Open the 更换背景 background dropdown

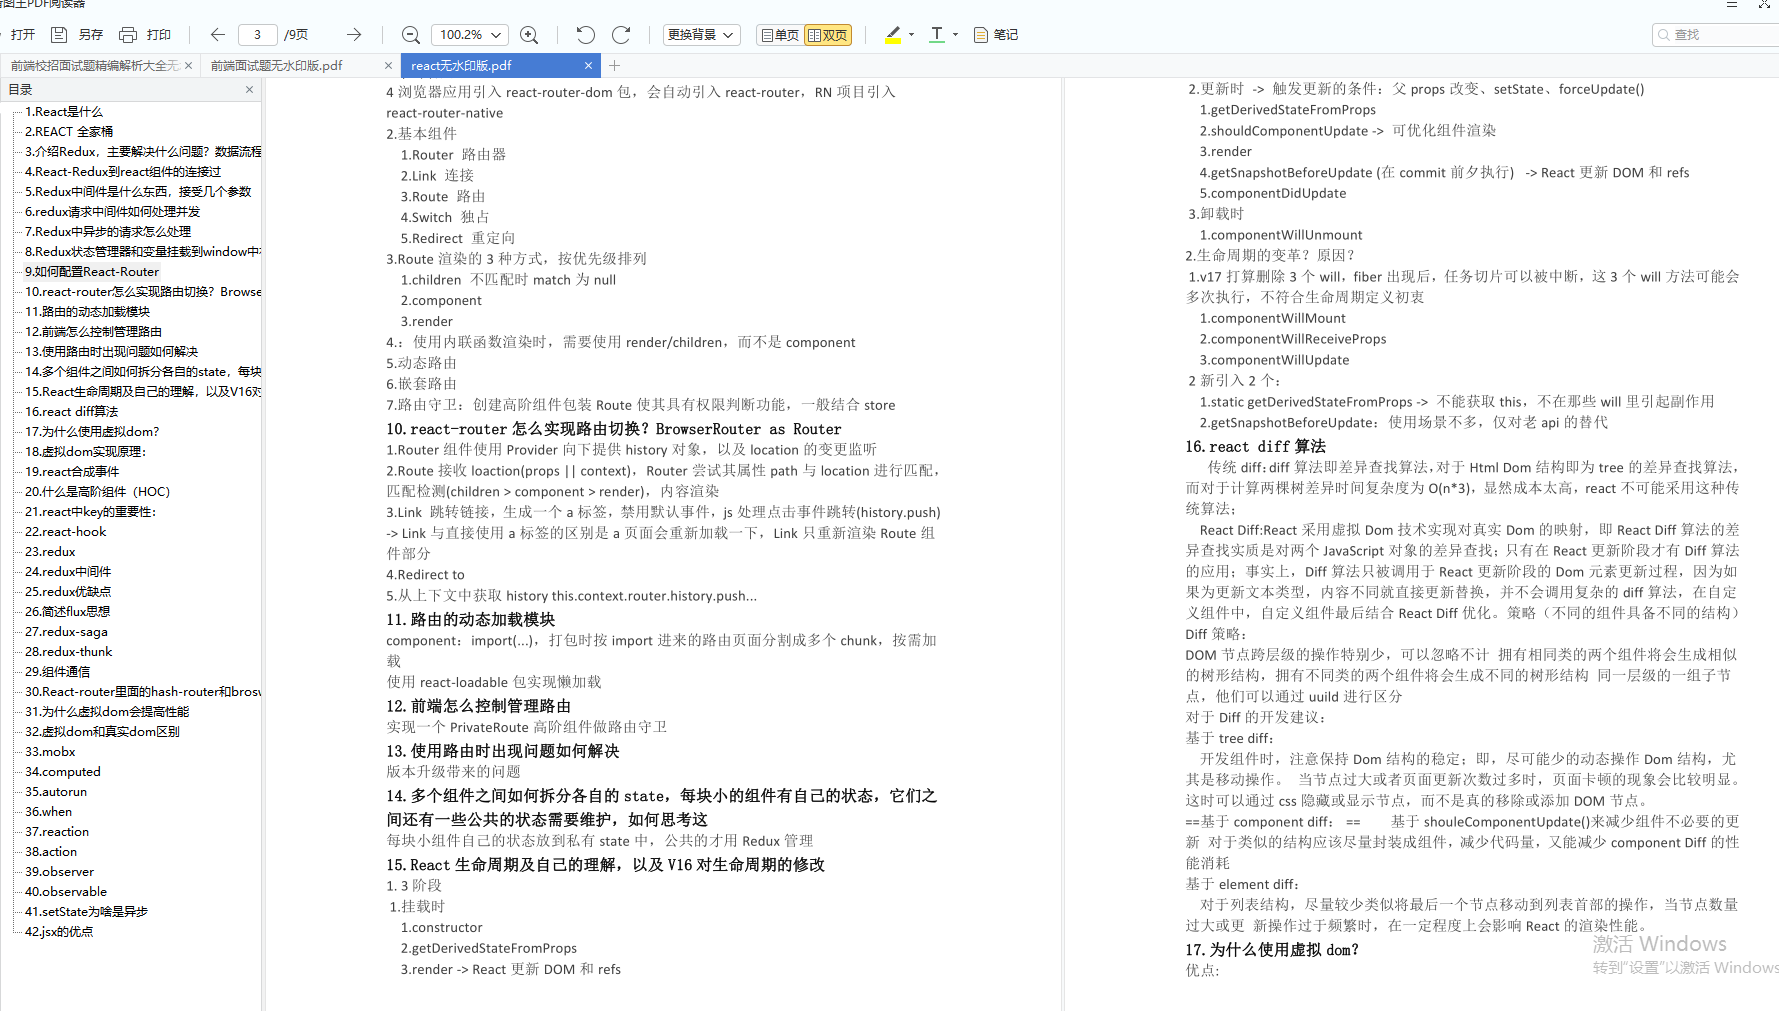pos(701,34)
